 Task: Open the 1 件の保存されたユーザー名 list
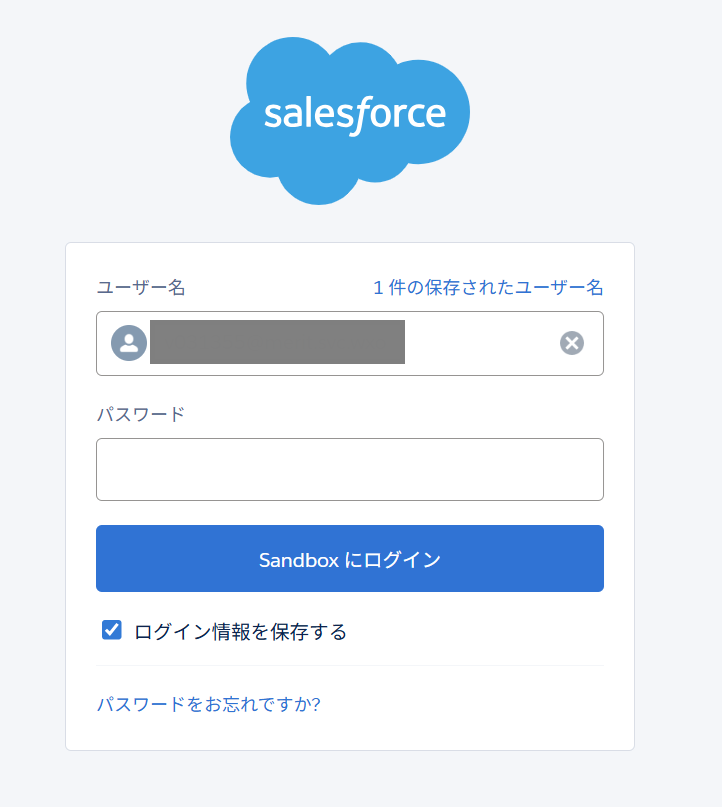488,287
